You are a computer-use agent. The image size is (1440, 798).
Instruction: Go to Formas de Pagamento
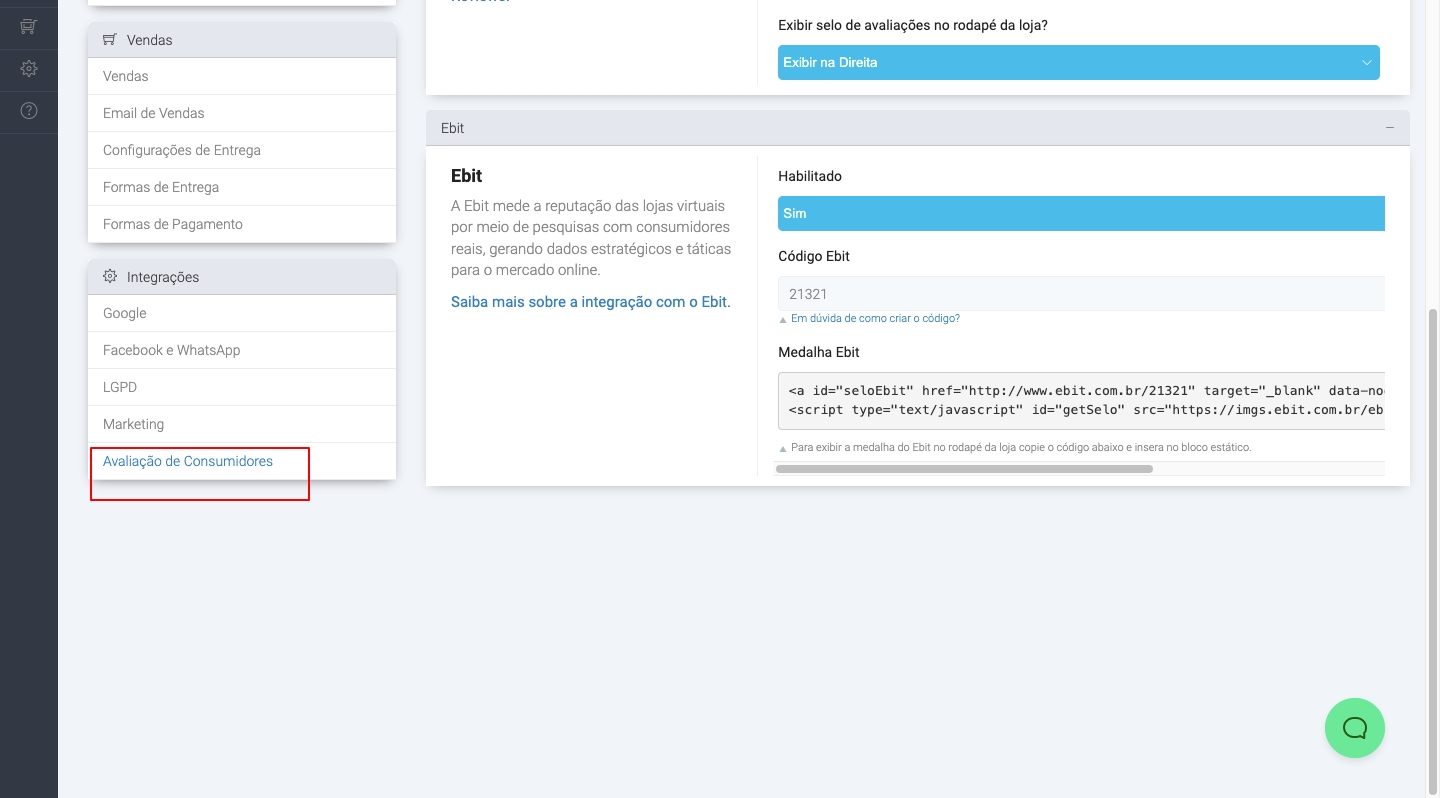pyautogui.click(x=173, y=224)
